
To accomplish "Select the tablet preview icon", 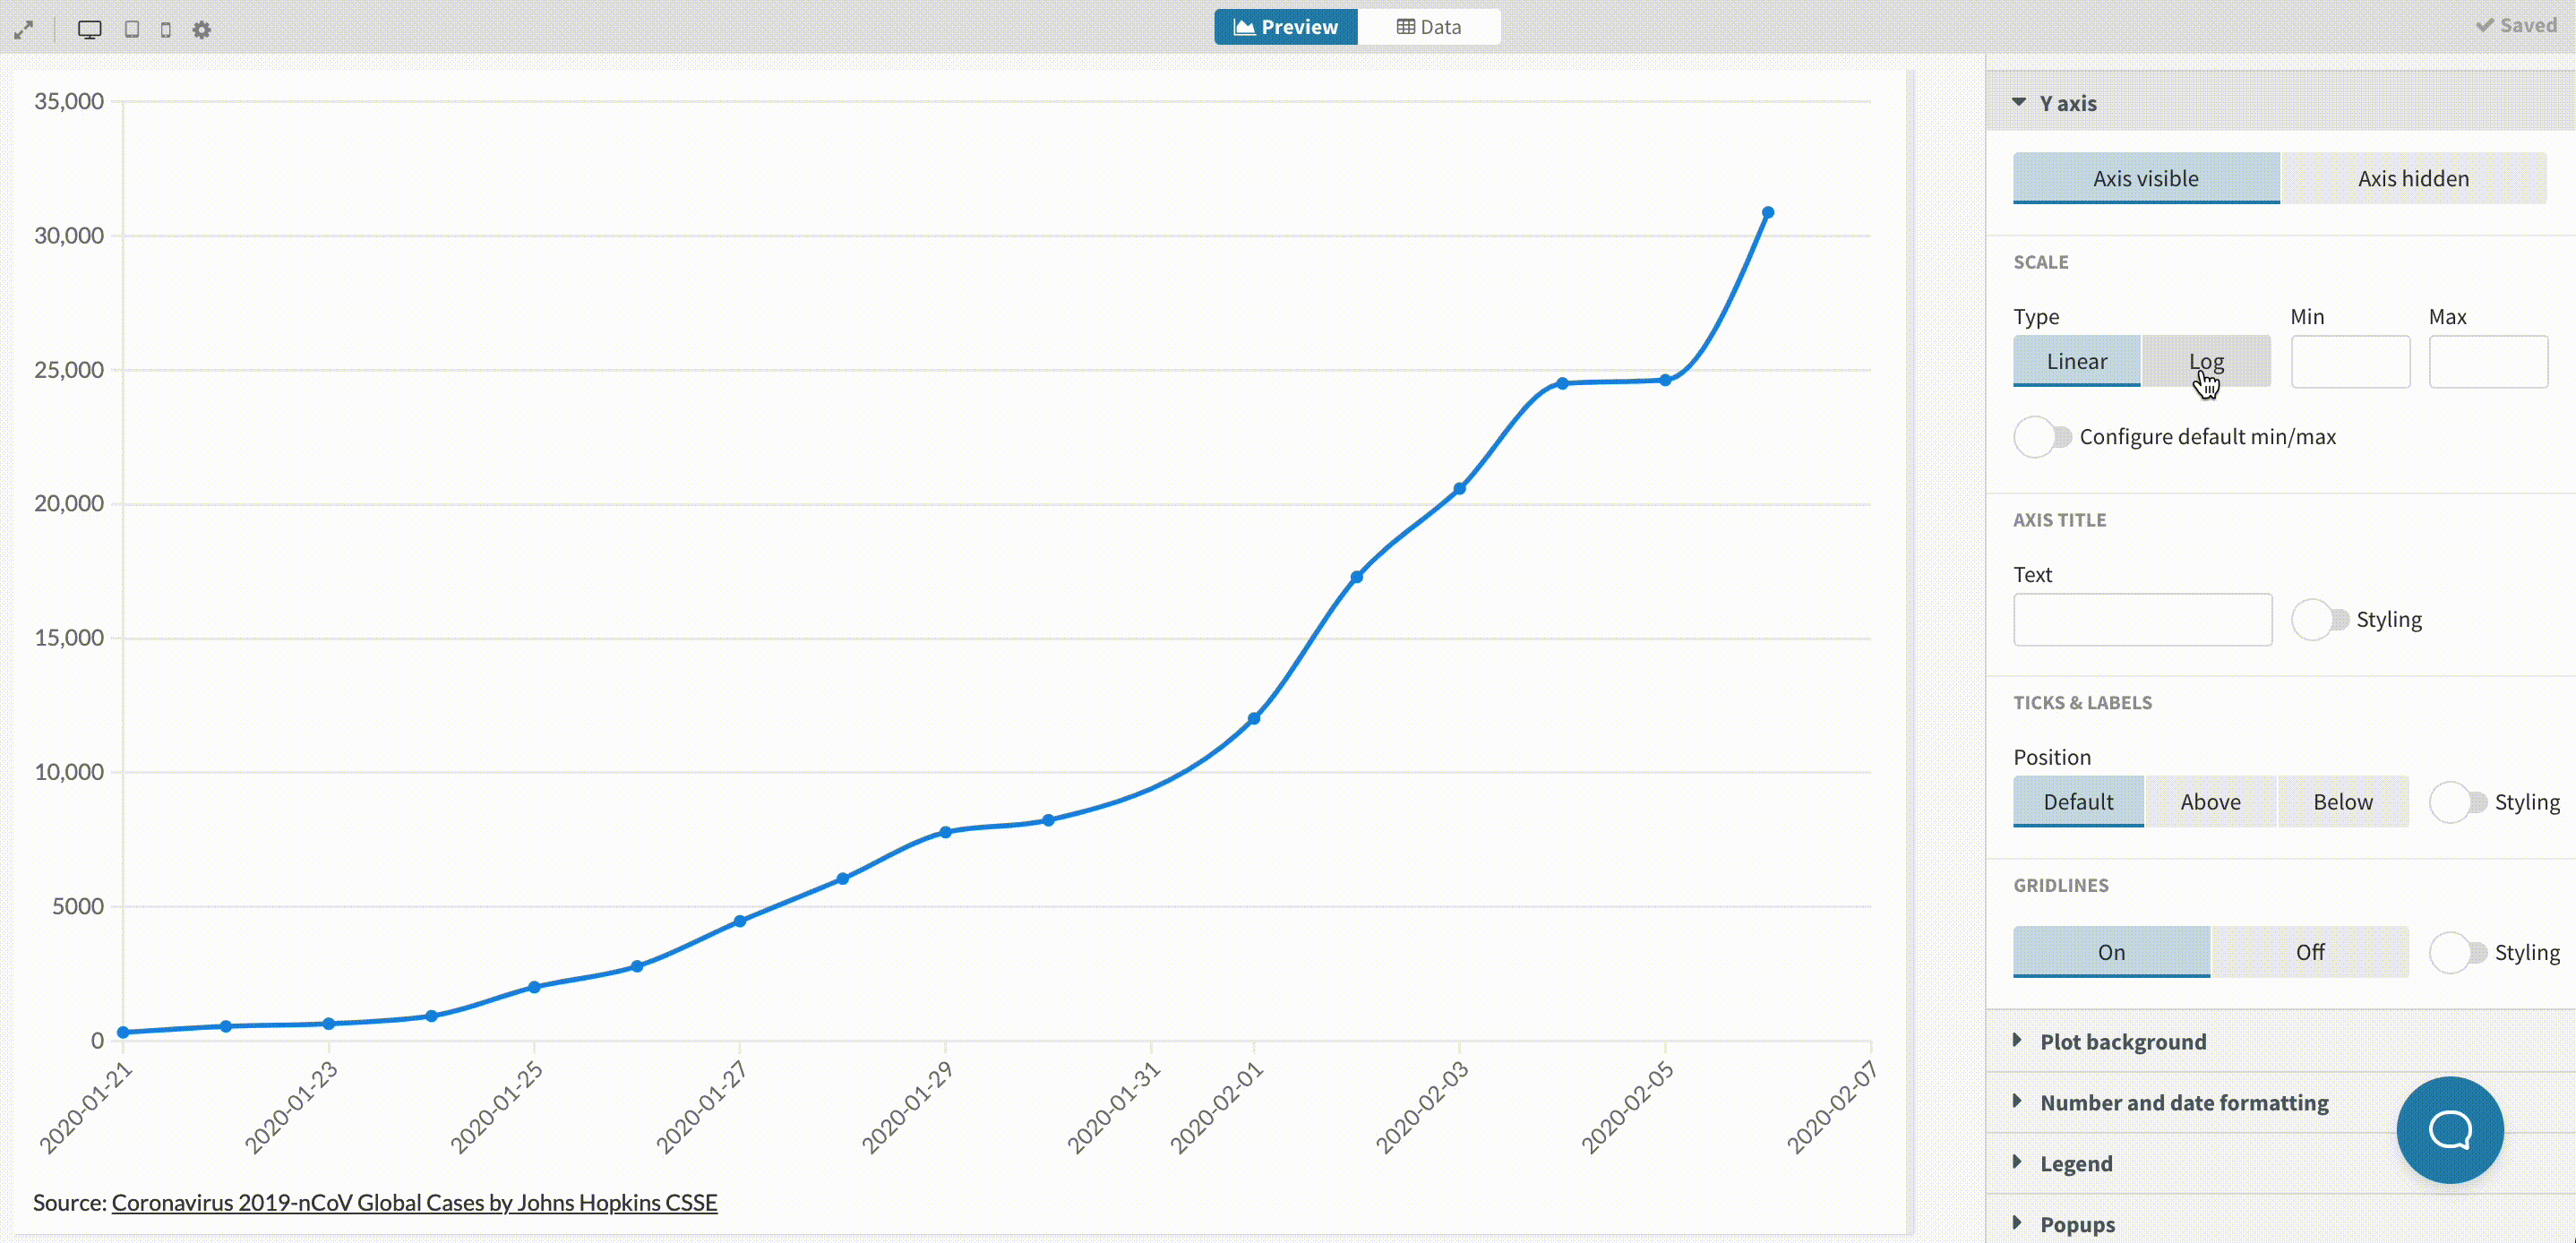I will pyautogui.click(x=132, y=30).
